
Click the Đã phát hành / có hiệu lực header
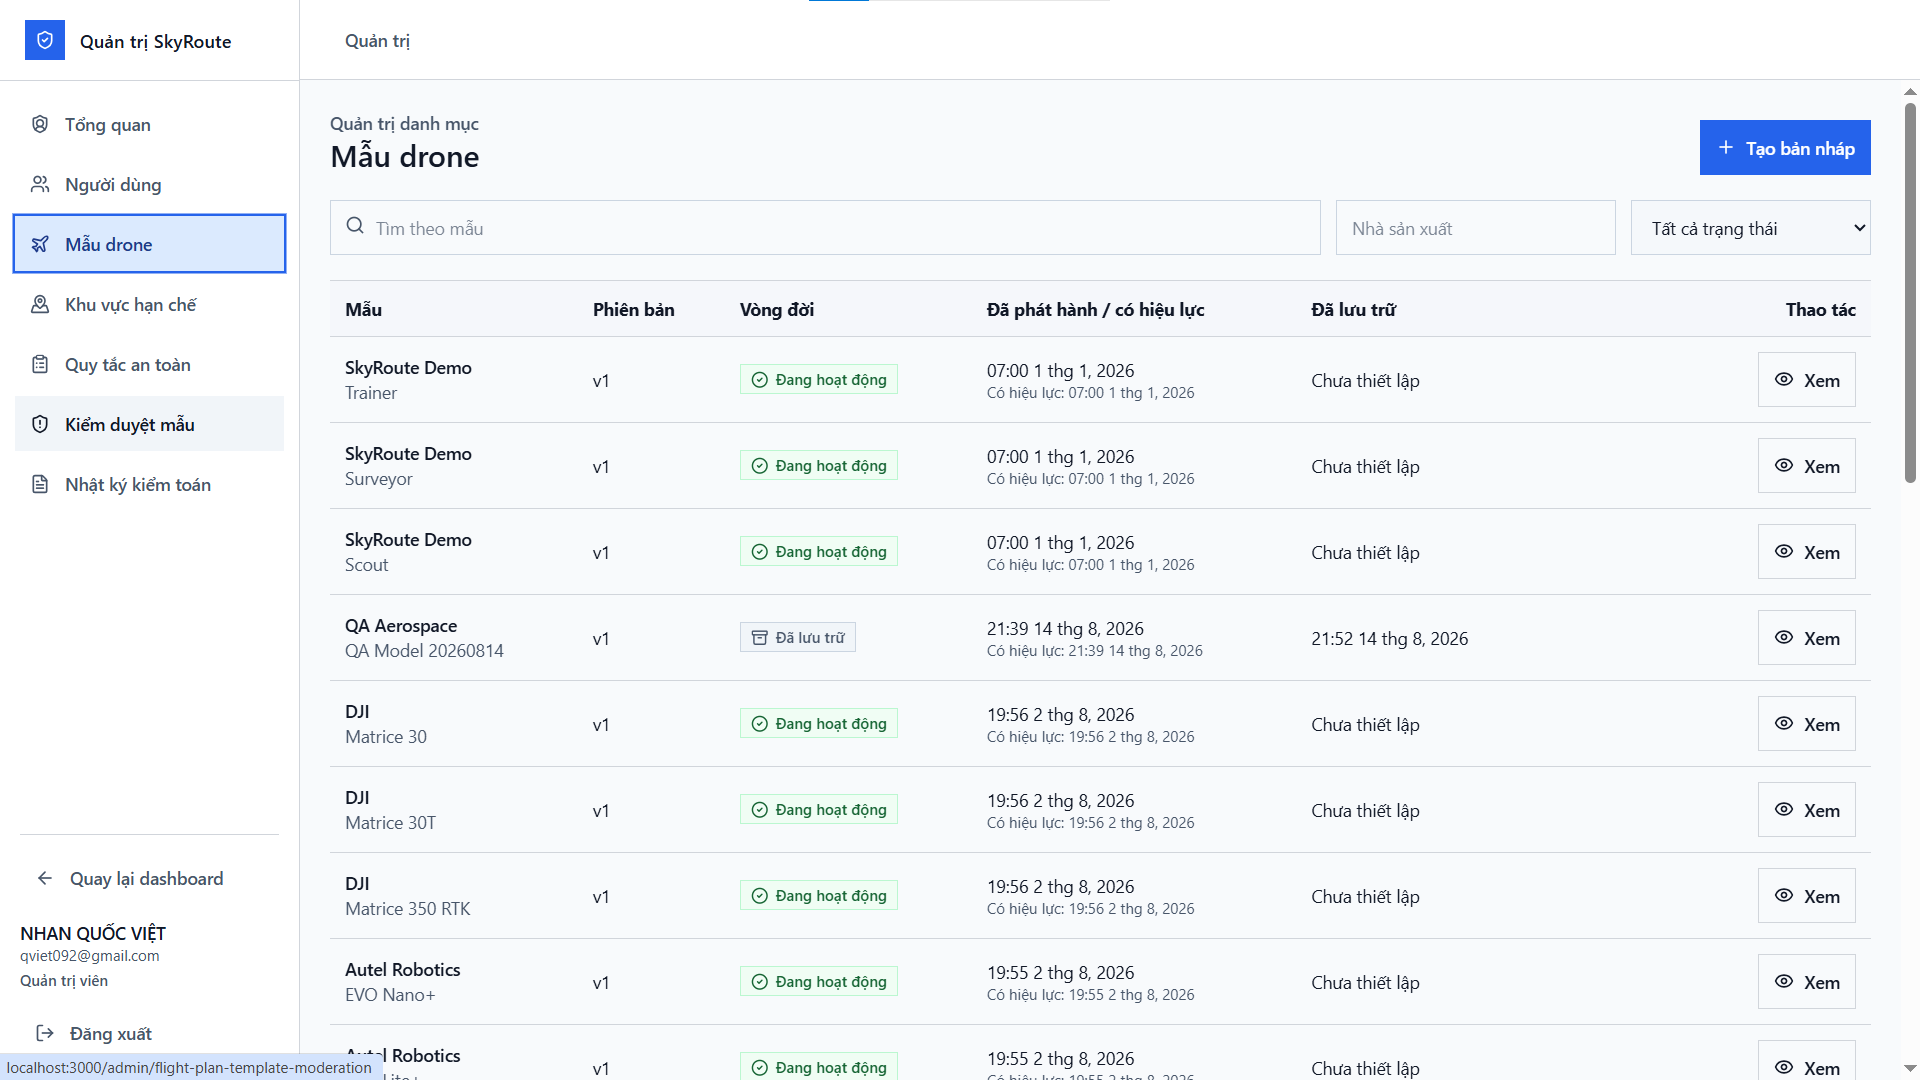1095,309
